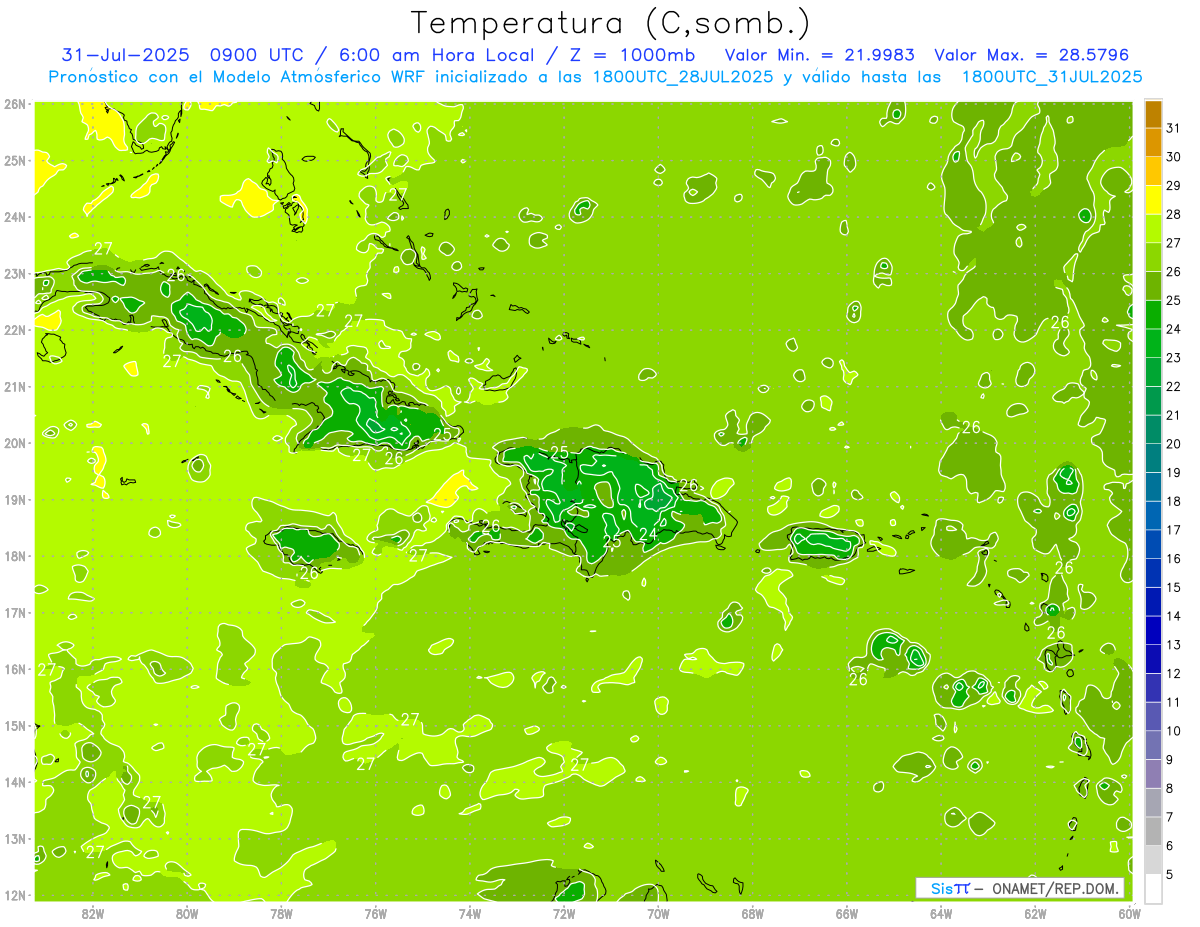The image size is (1200, 927).
Task: Click legend value '18' on the color bar
Action: point(1174,501)
